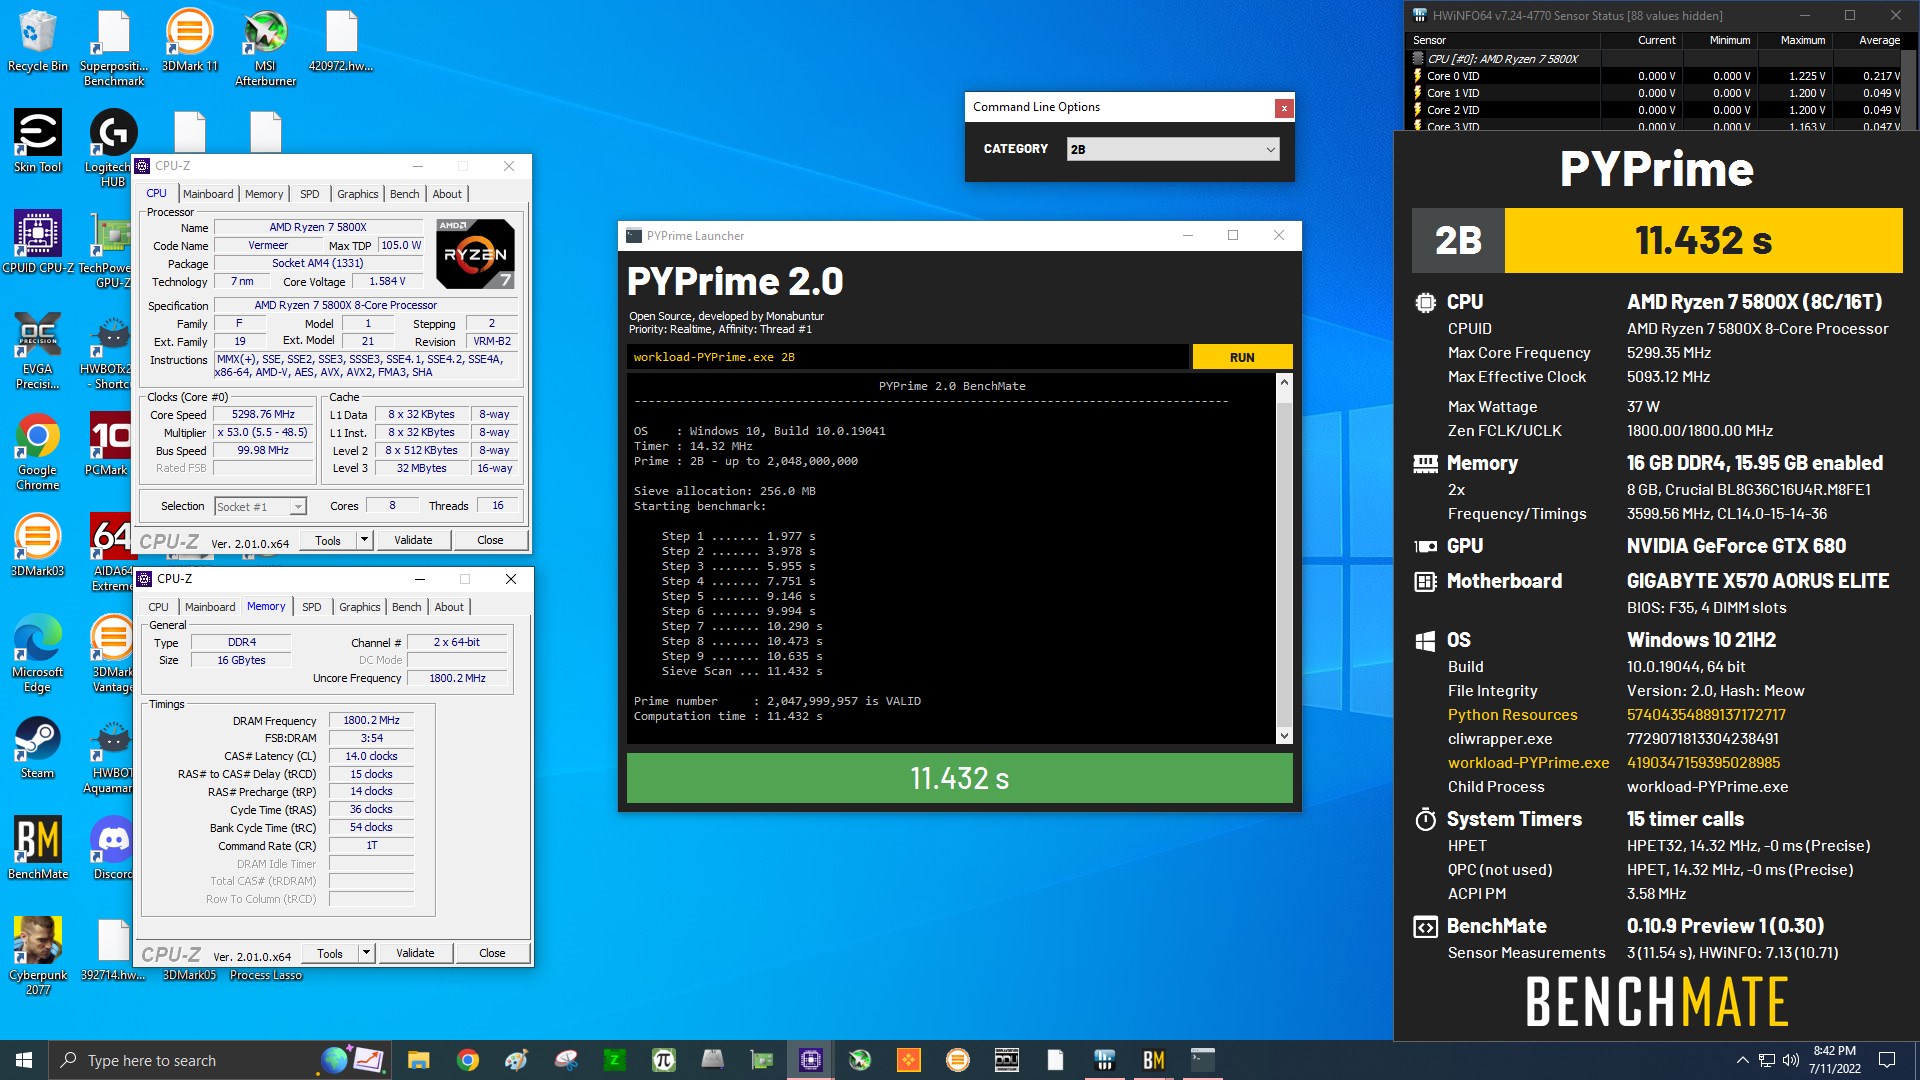Open the Recycle Bin desktop icon

tap(38, 41)
